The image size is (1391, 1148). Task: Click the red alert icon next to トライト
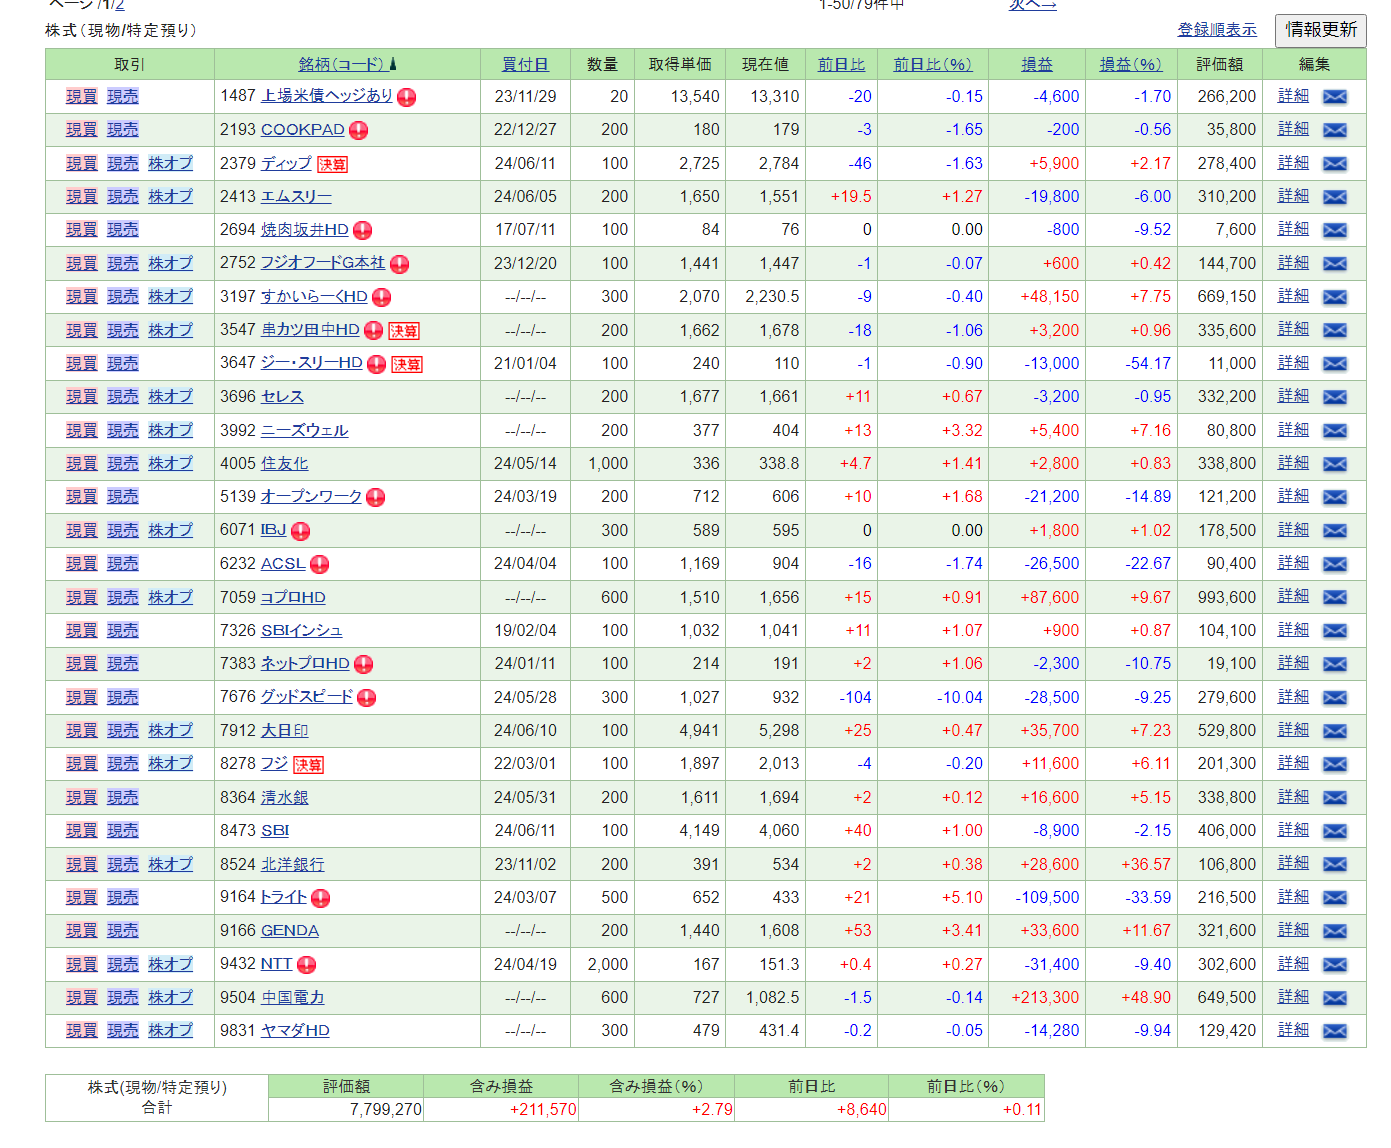[320, 898]
